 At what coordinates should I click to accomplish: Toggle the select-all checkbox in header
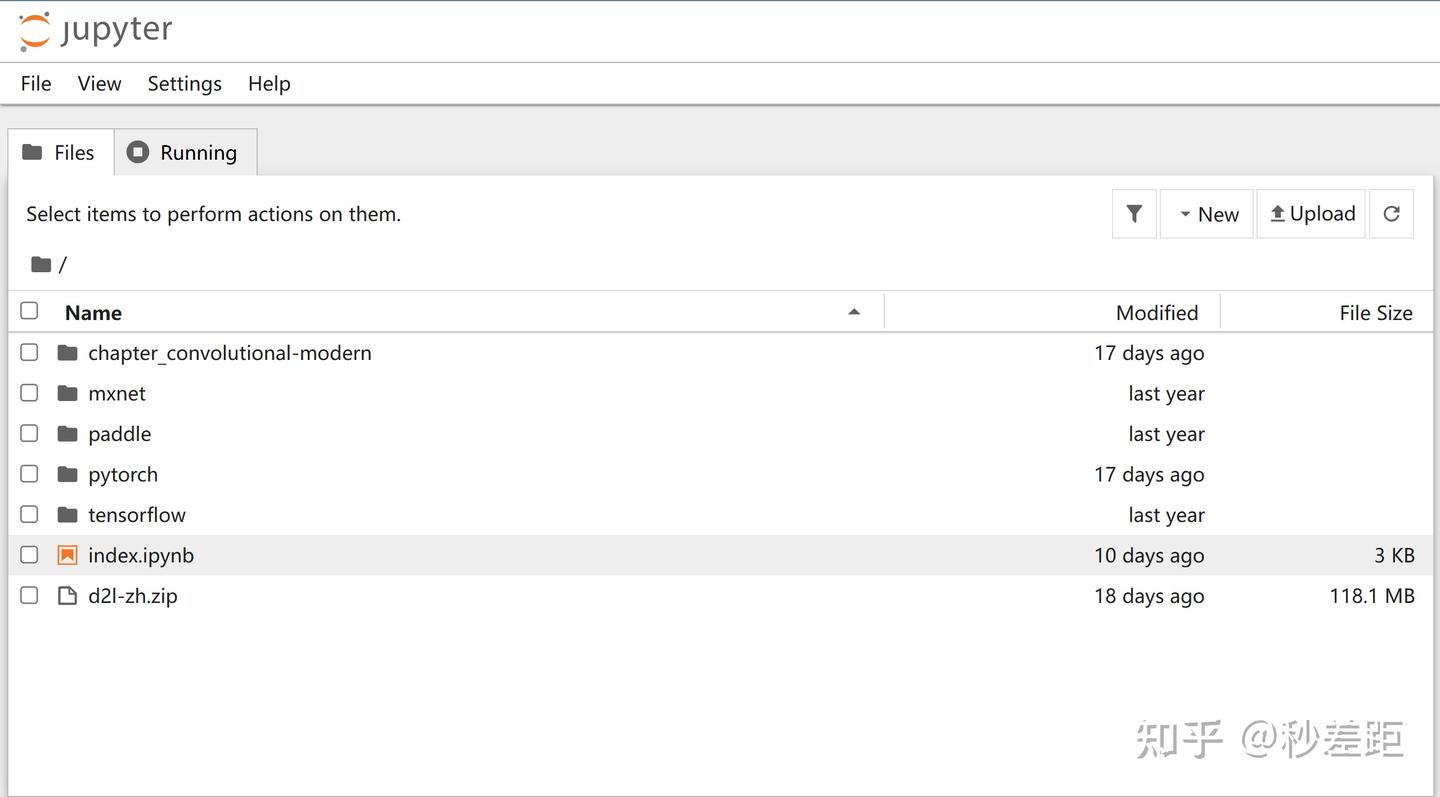pyautogui.click(x=30, y=311)
